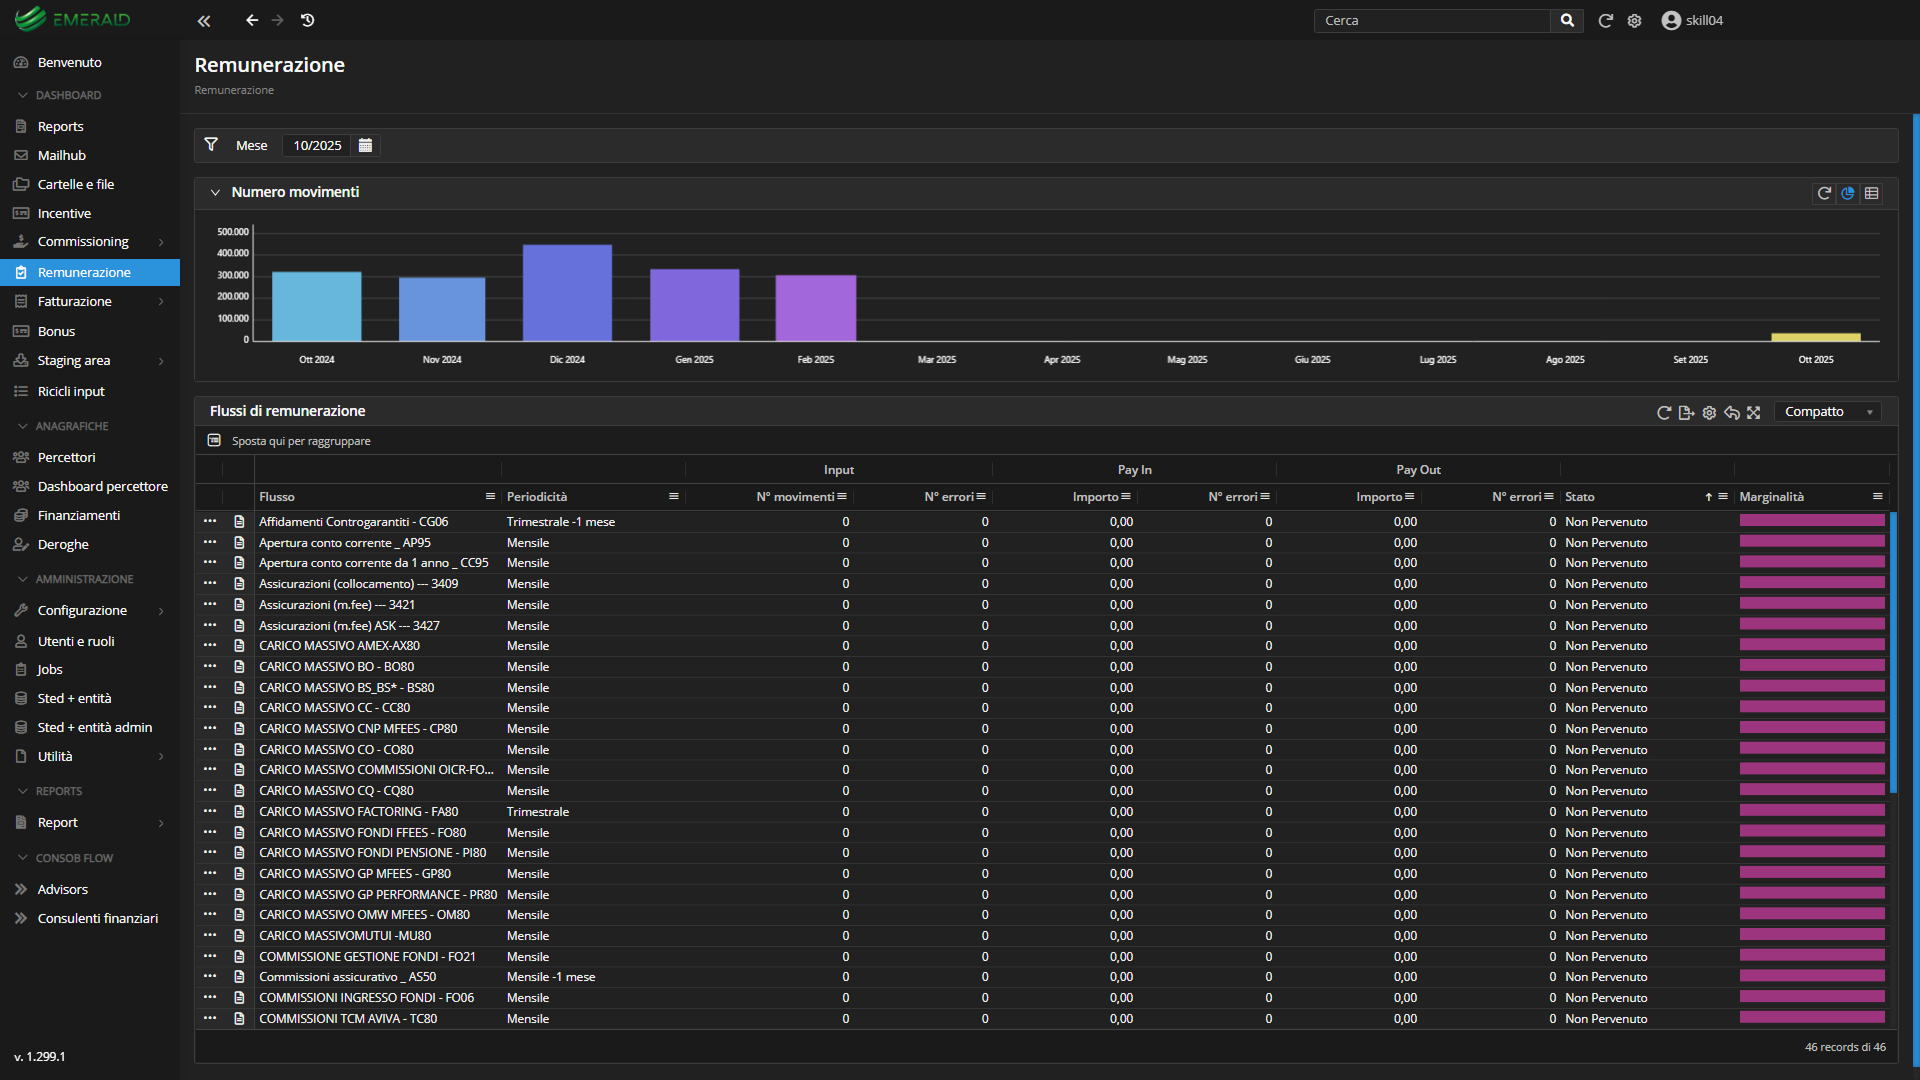Screen dimensions: 1920x1080
Task: Export the Flussi di remunerazione grid
Action: point(1686,412)
